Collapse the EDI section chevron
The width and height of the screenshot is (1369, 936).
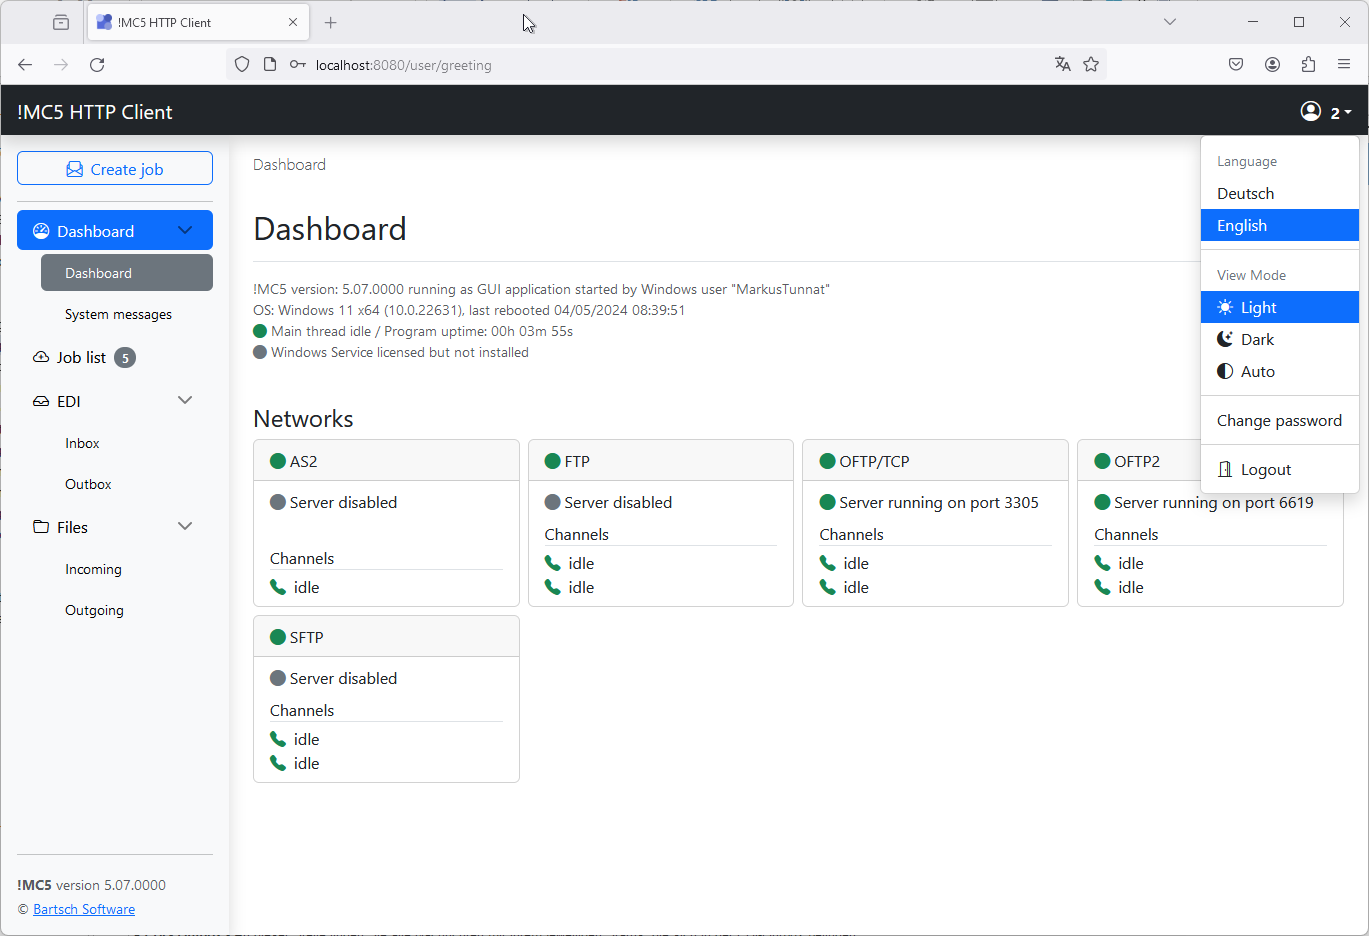pyautogui.click(x=185, y=400)
